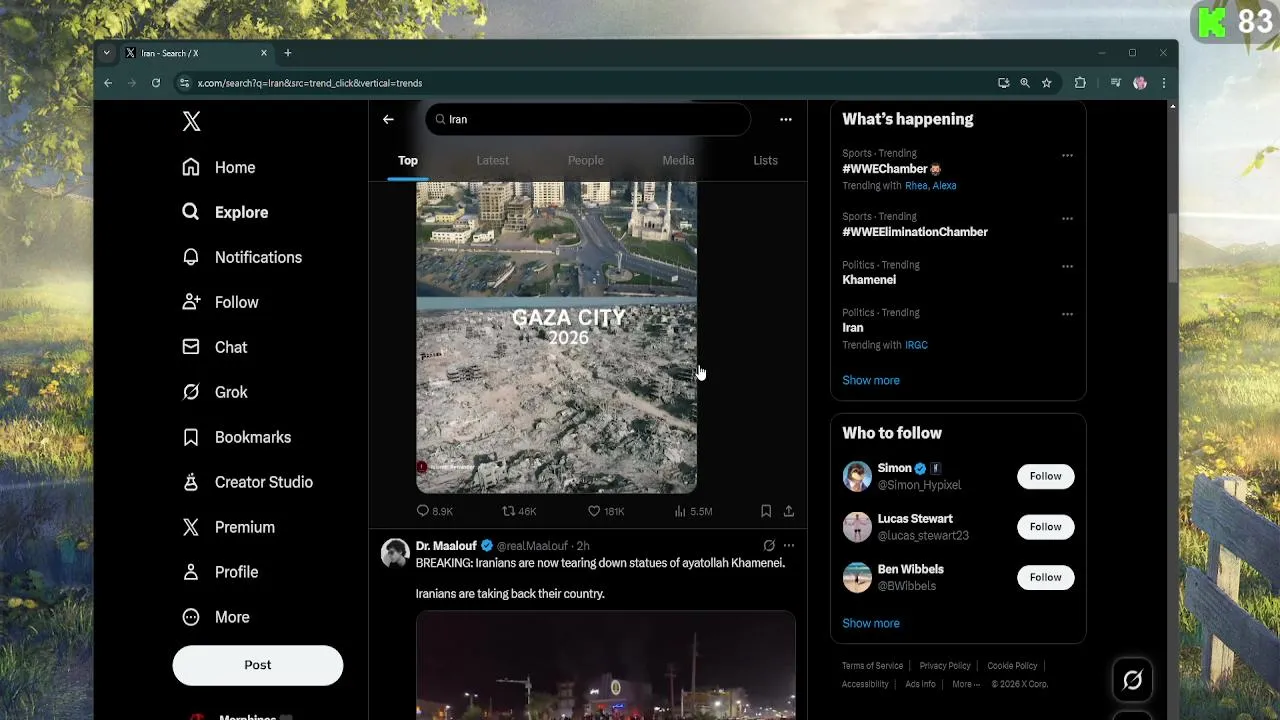This screenshot has width=1280, height=720.
Task: Expand the footer More menu
Action: click(x=966, y=684)
